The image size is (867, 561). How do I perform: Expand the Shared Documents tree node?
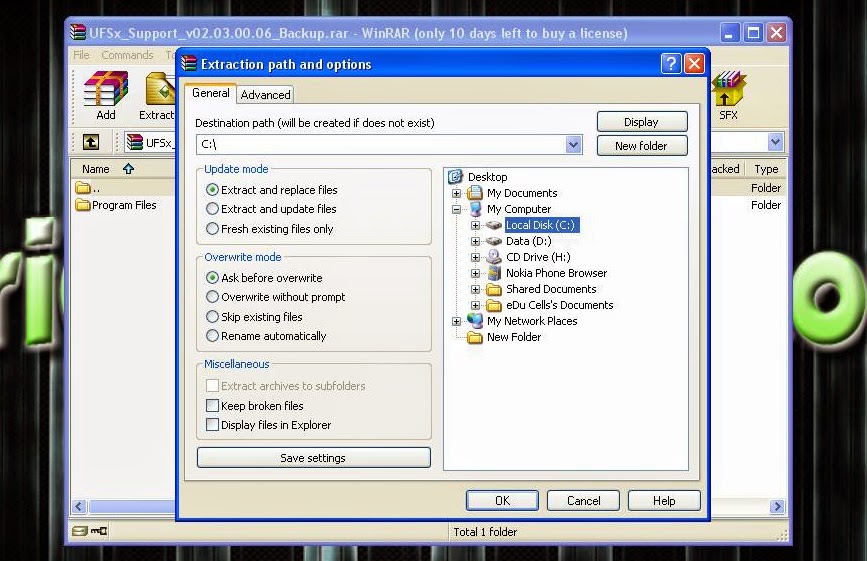(x=476, y=290)
